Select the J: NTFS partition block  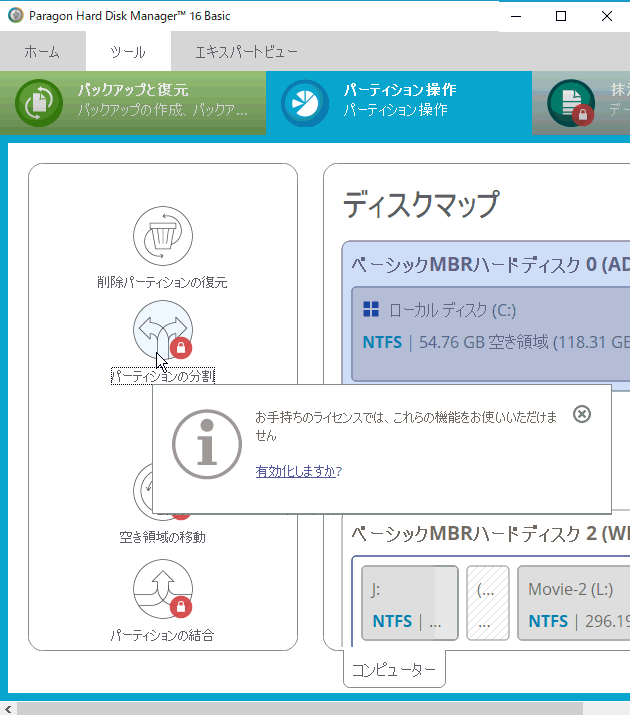click(x=410, y=602)
